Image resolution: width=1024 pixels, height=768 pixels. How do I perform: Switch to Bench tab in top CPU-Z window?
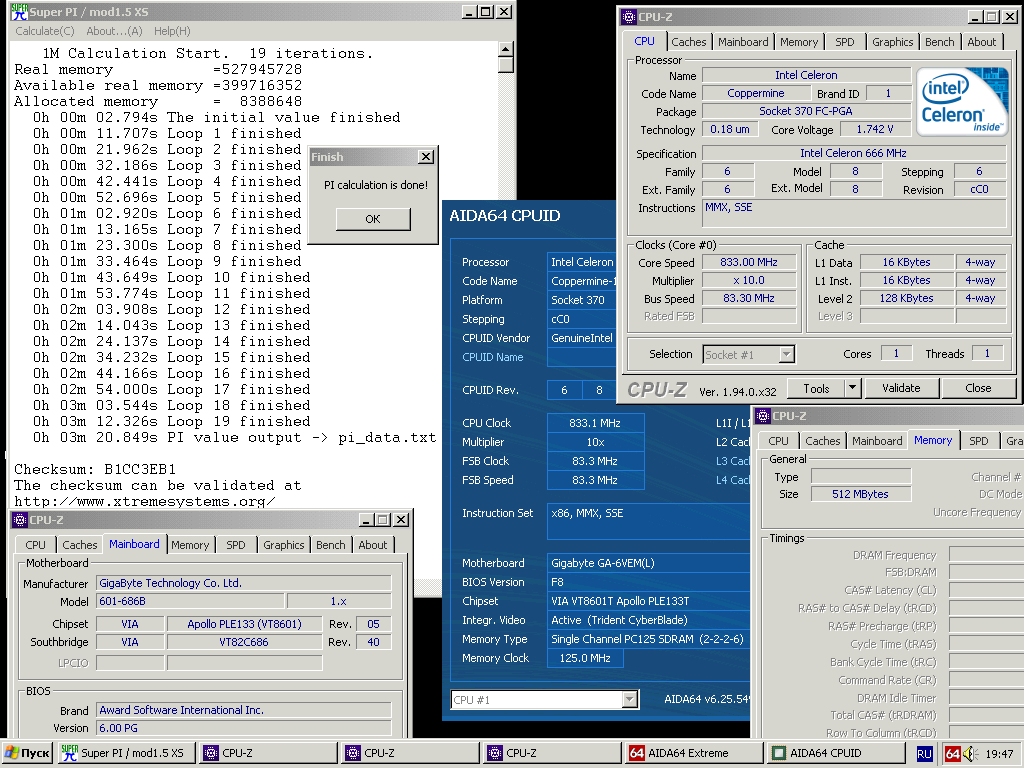click(x=940, y=42)
